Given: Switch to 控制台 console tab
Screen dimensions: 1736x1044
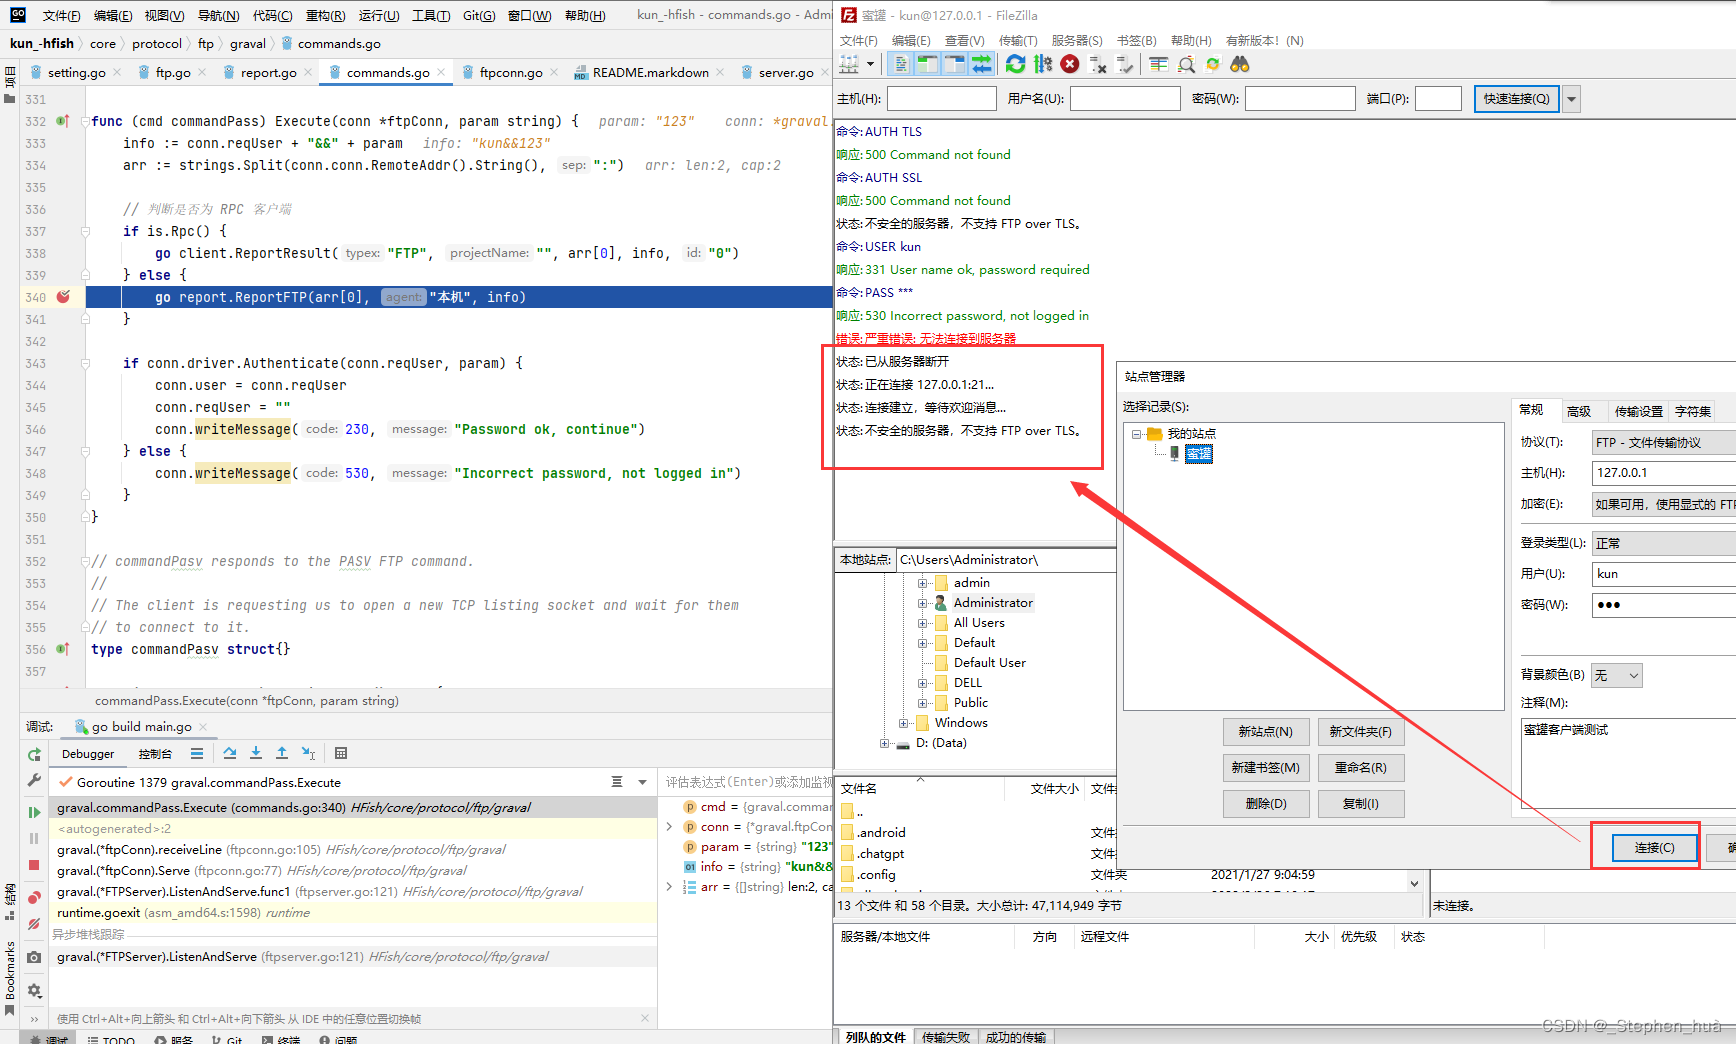Looking at the screenshot, I should (155, 754).
